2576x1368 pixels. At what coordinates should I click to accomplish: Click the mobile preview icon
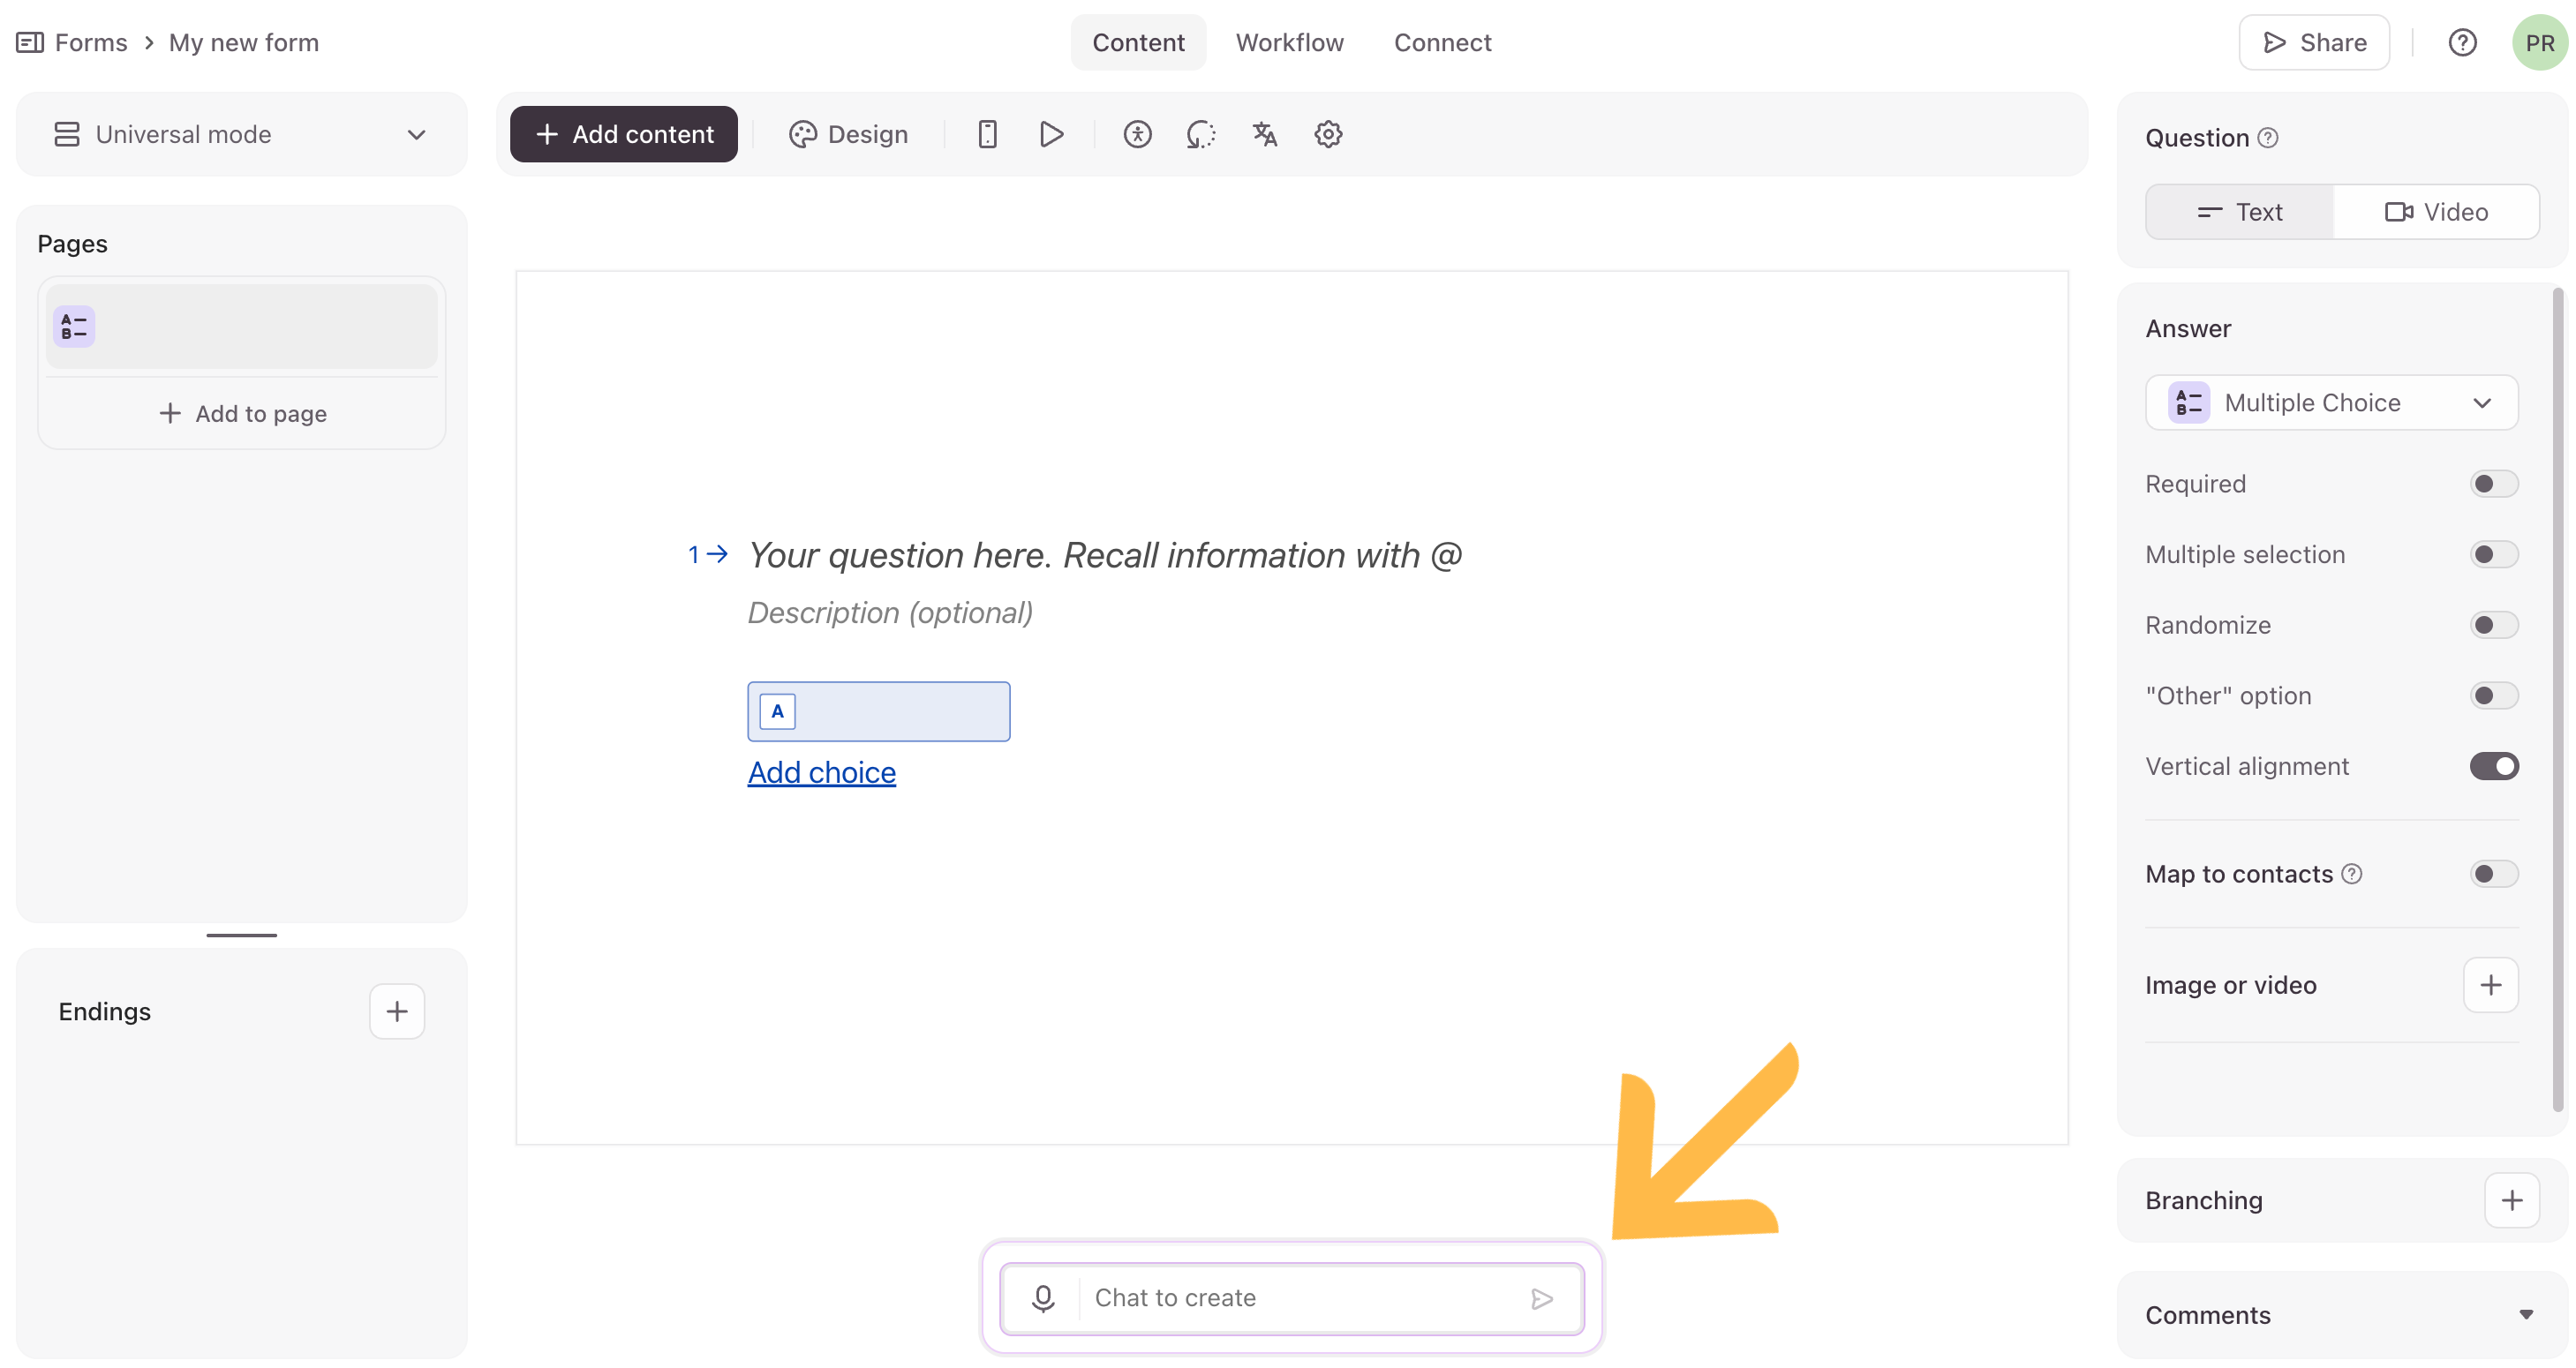[987, 134]
